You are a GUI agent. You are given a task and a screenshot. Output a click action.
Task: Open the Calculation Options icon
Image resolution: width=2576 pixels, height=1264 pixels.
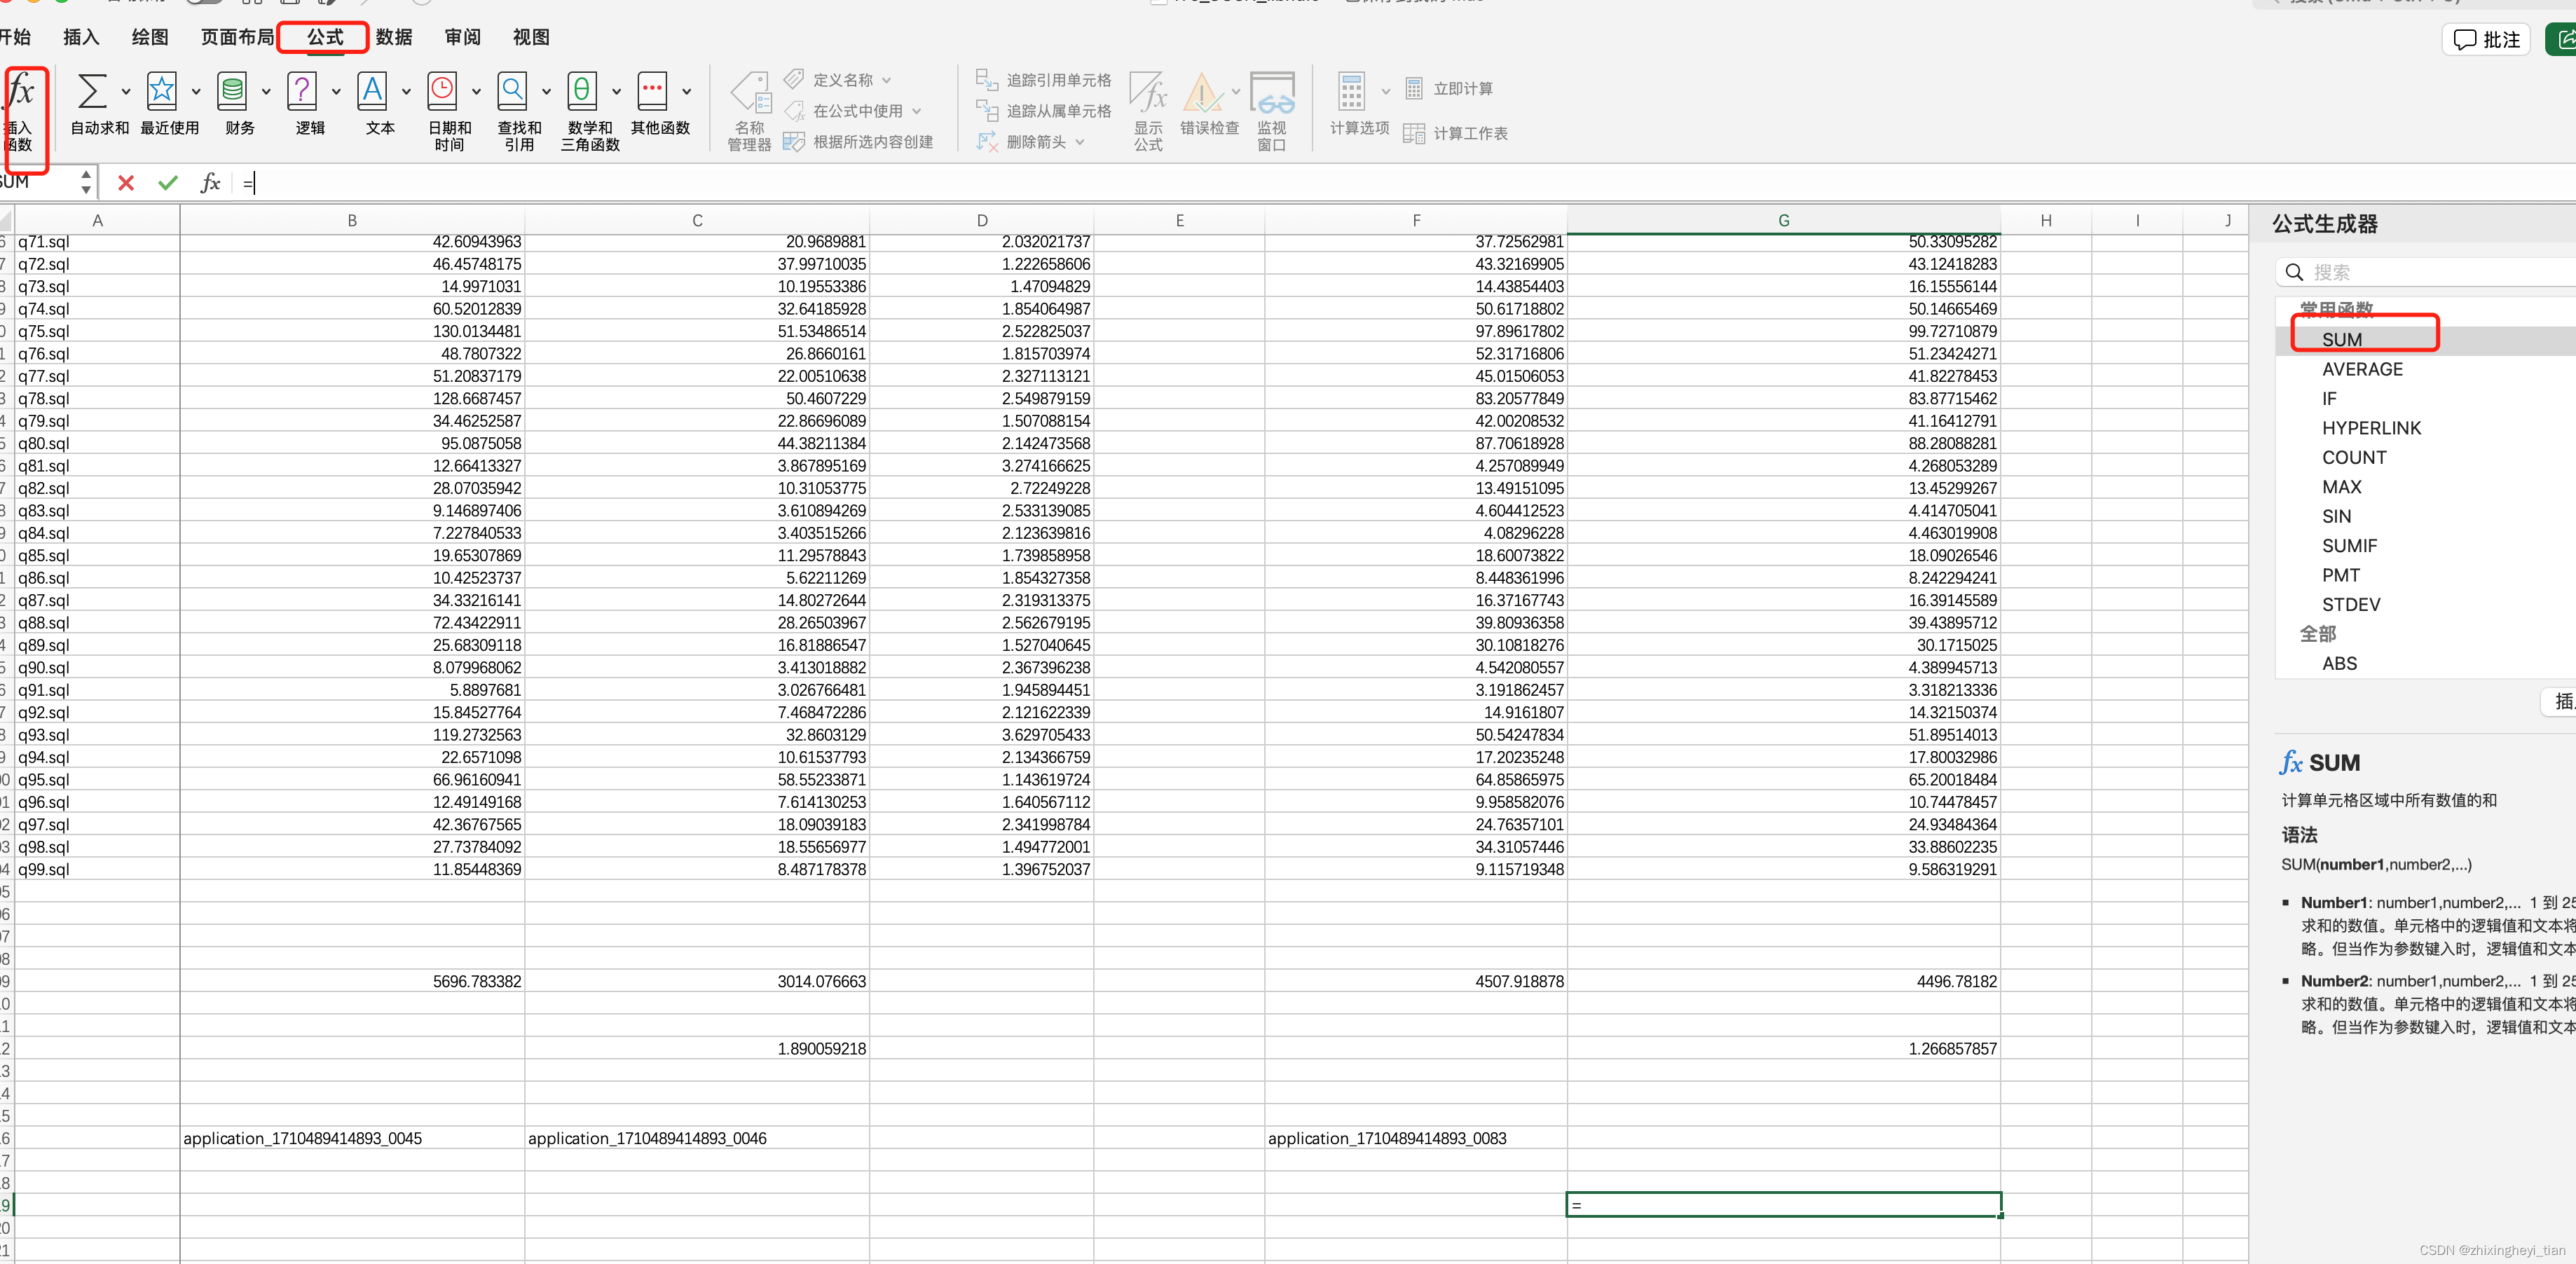point(1351,91)
